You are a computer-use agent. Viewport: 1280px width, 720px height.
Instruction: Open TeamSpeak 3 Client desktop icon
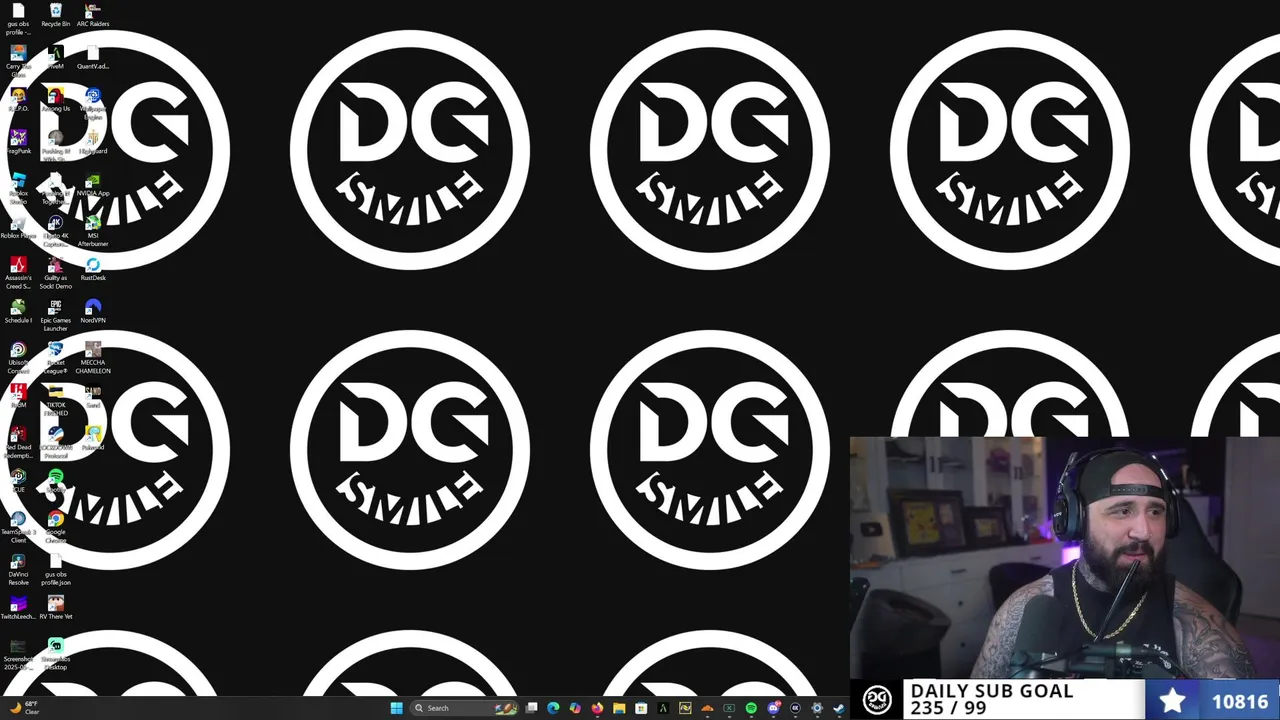(x=18, y=527)
